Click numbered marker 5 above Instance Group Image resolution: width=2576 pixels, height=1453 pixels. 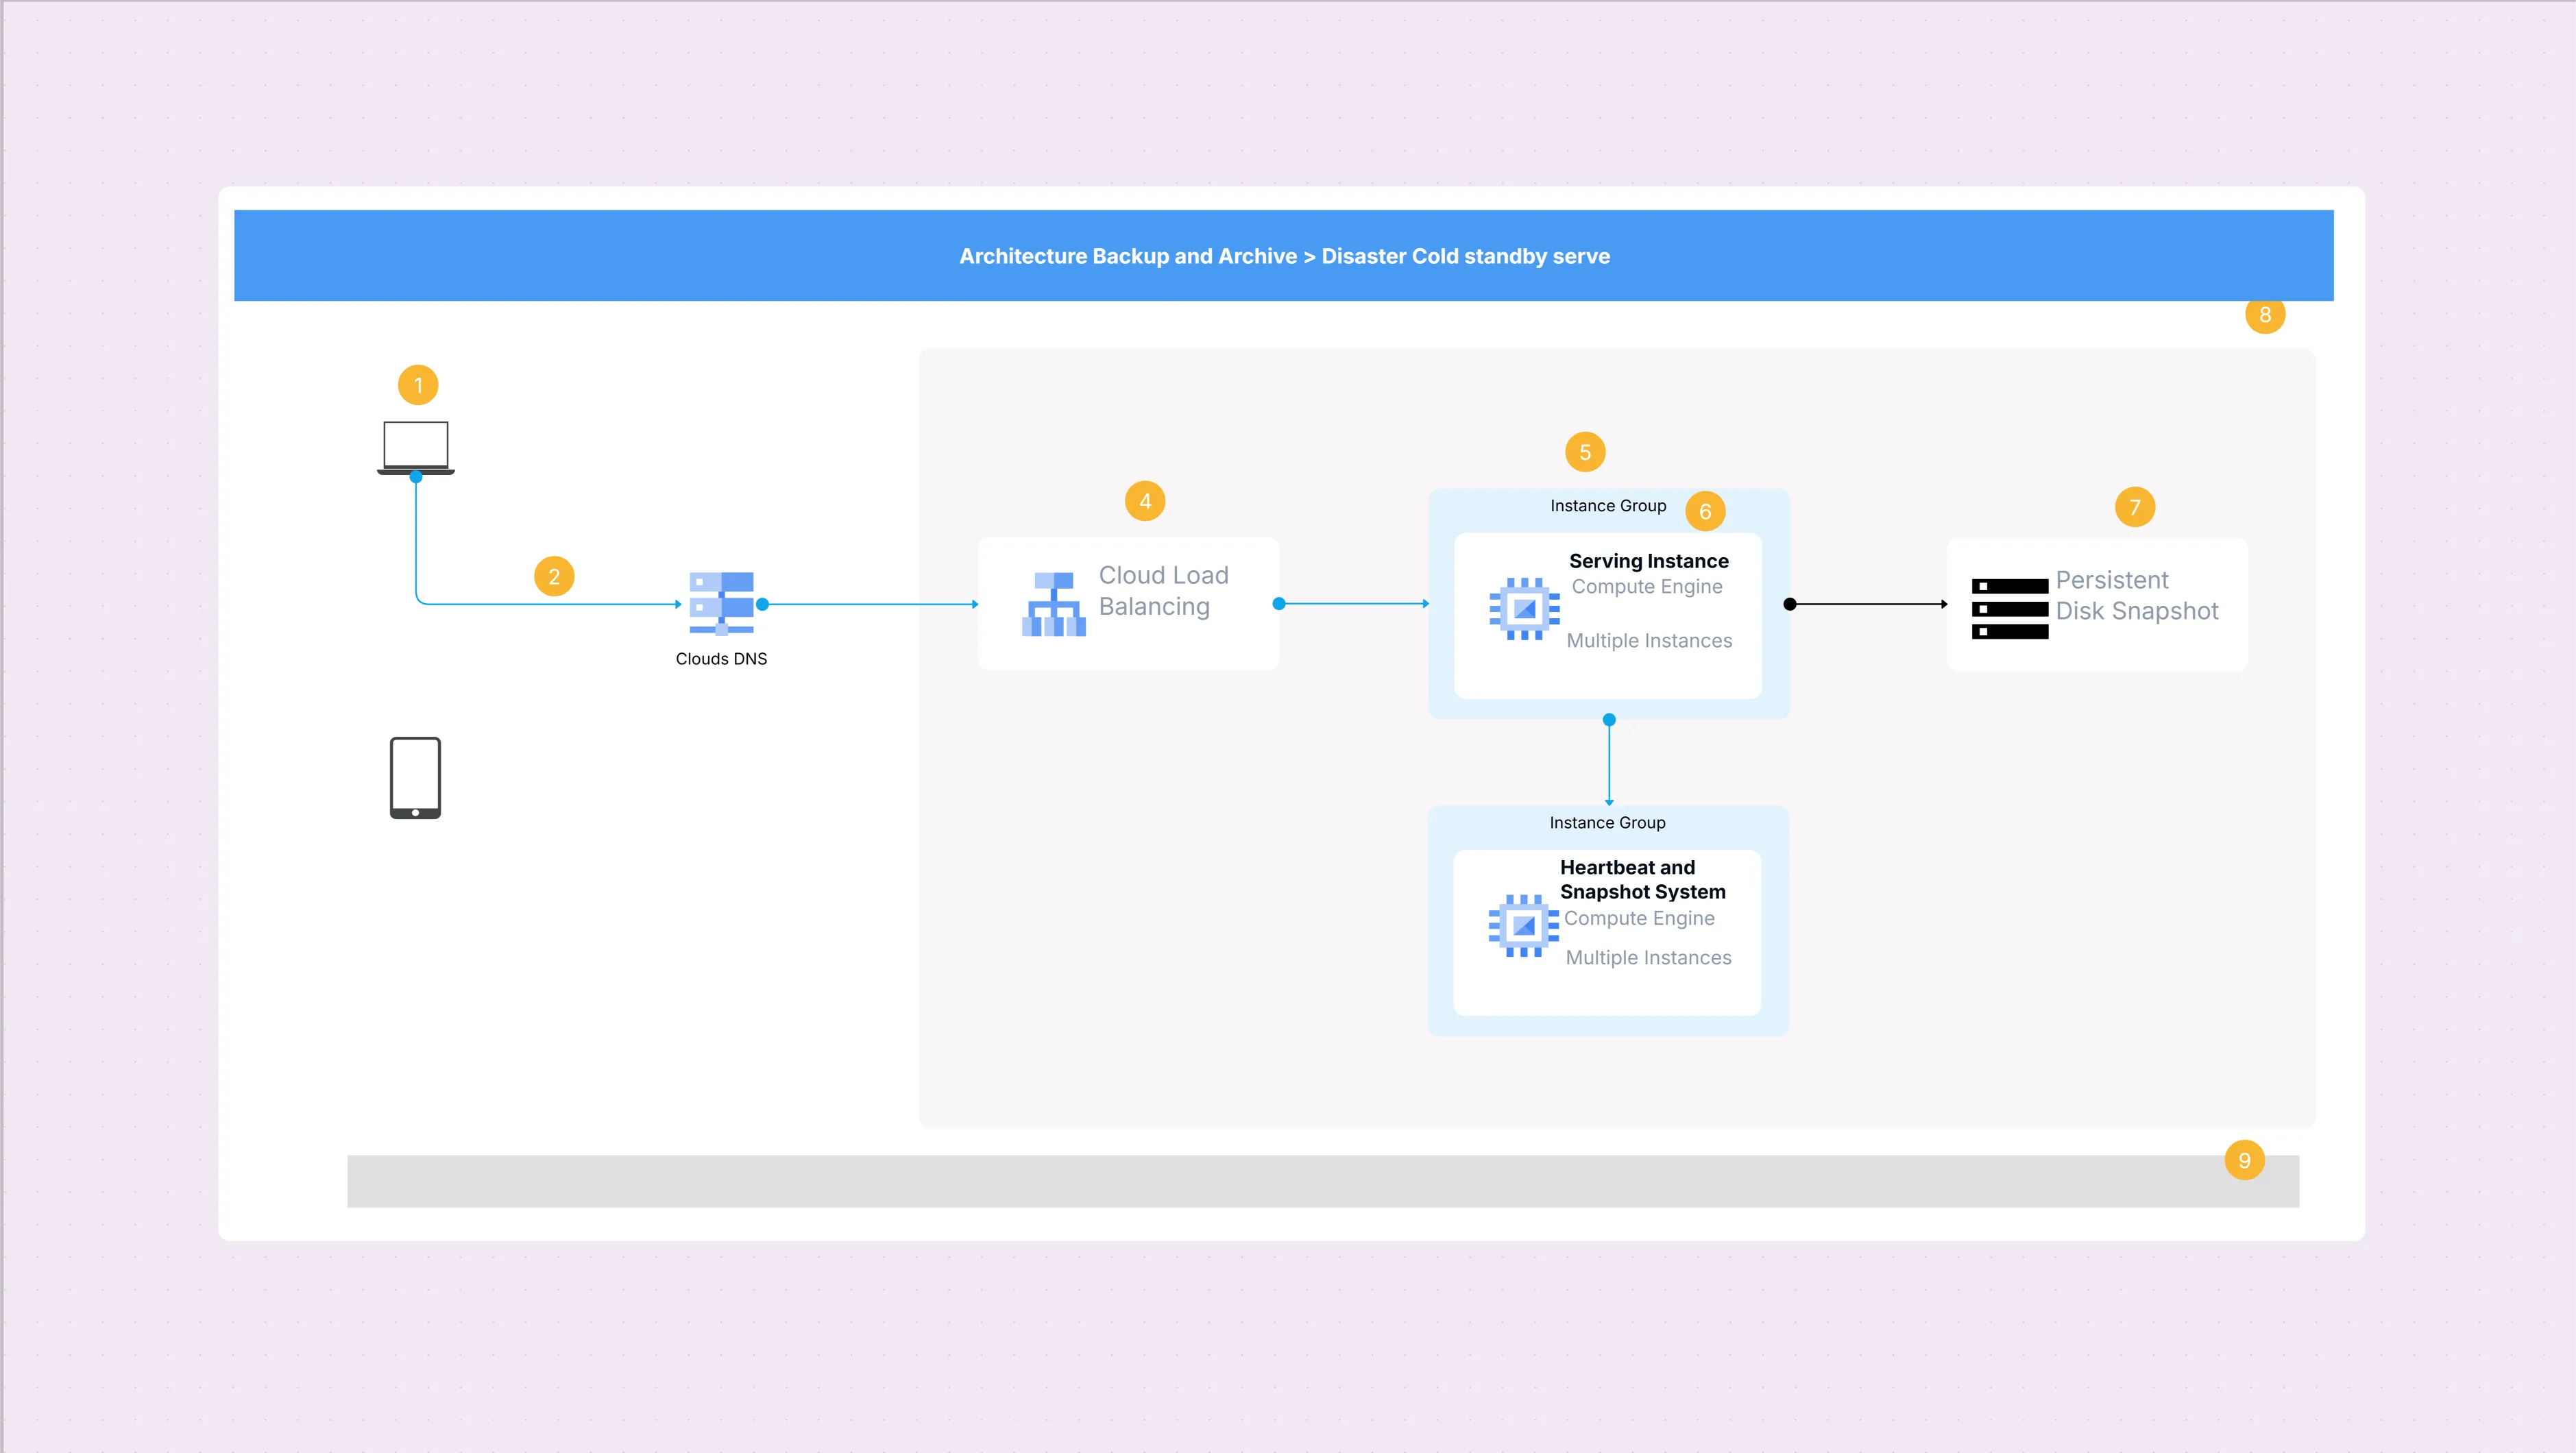click(x=1587, y=452)
